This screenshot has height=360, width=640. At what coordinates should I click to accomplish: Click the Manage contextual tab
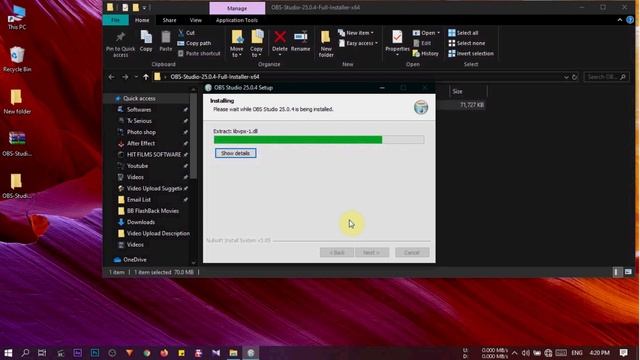[237, 8]
